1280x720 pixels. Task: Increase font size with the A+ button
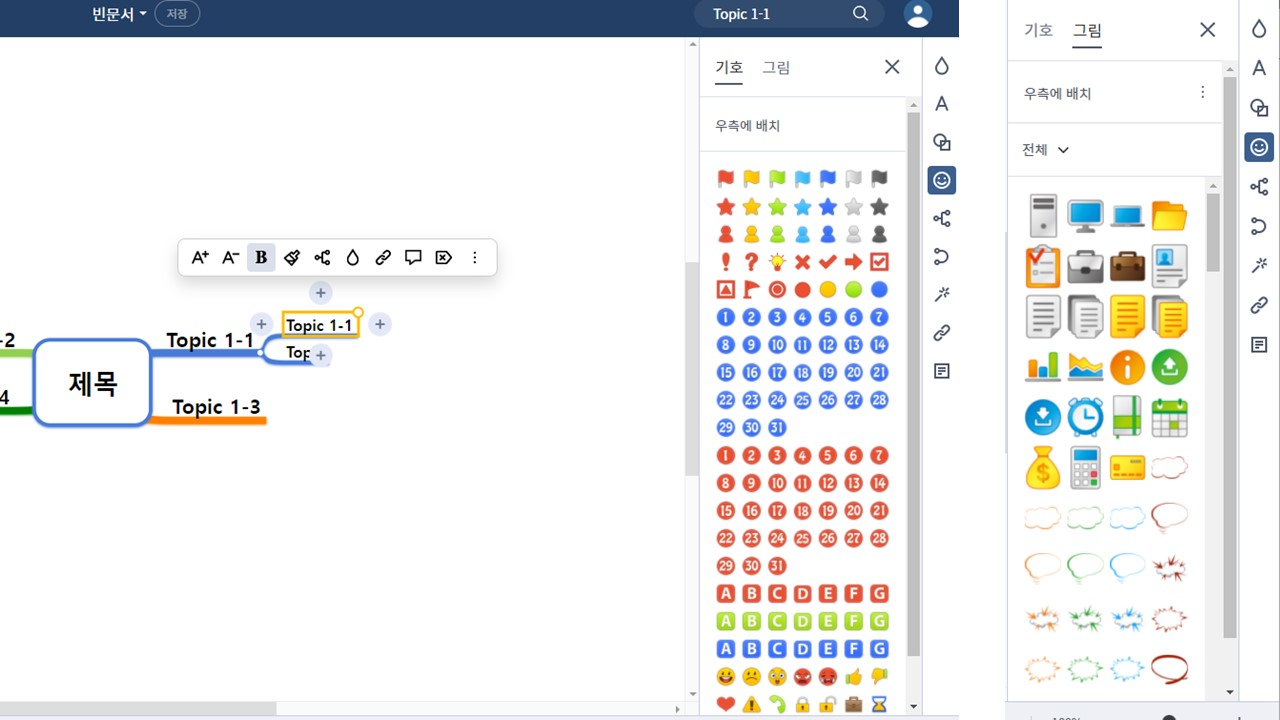point(200,258)
